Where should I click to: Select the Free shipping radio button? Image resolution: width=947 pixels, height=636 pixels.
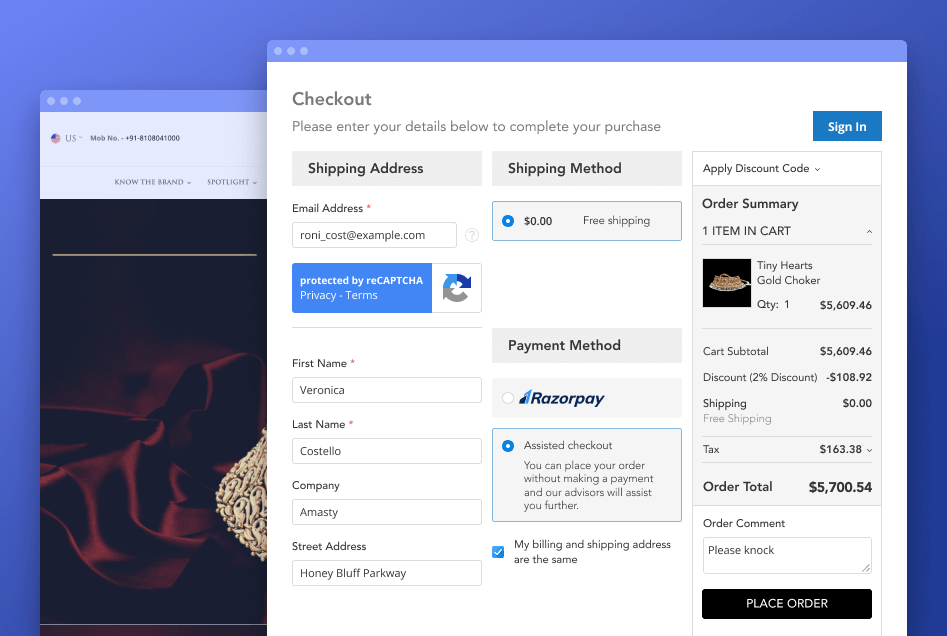(508, 221)
